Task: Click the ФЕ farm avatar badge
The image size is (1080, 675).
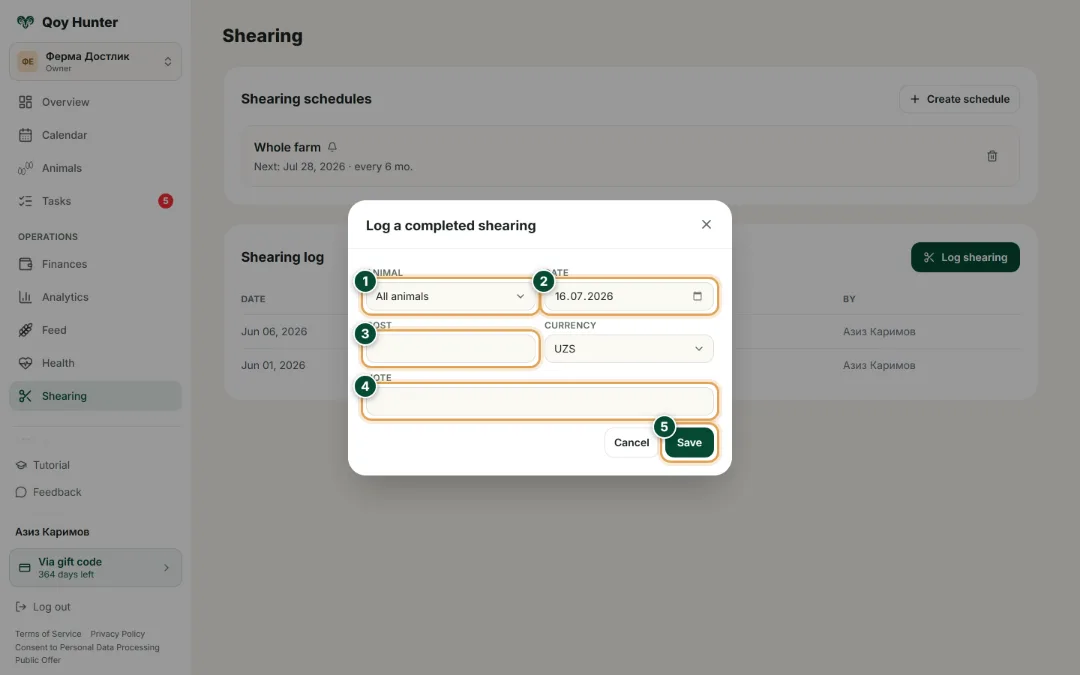Action: pos(28,61)
